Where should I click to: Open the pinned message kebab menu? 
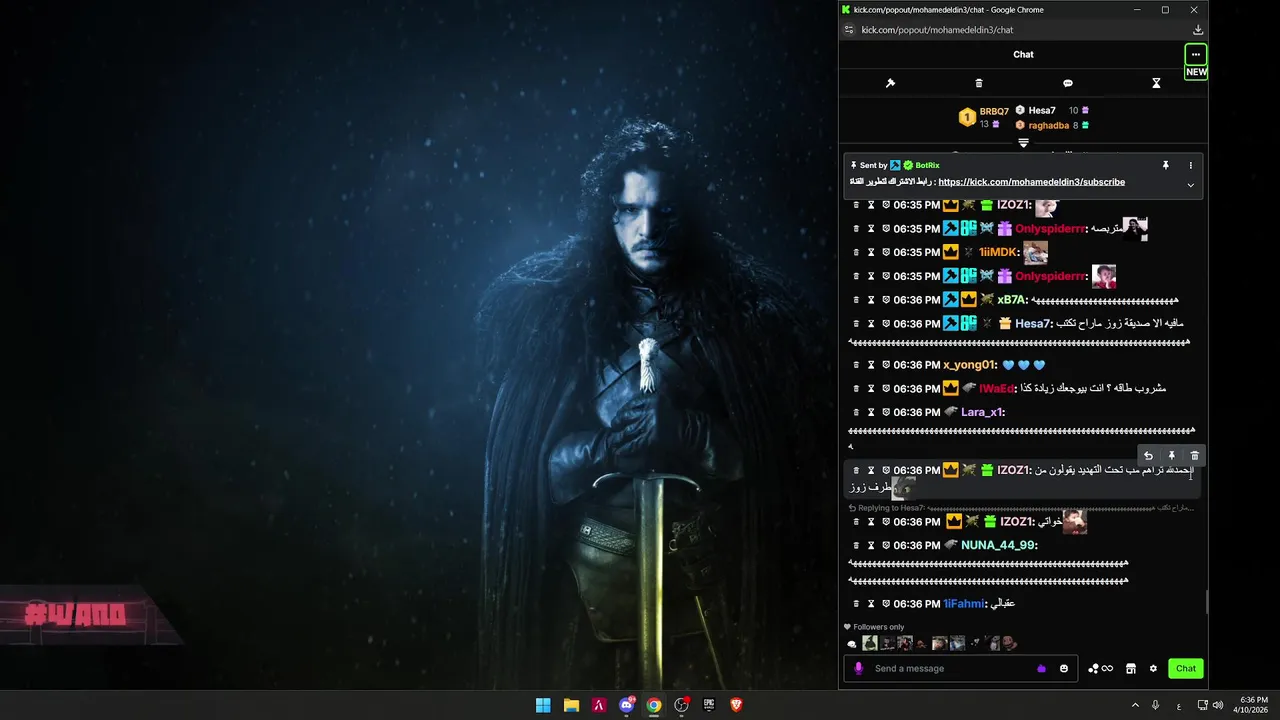pos(1190,165)
